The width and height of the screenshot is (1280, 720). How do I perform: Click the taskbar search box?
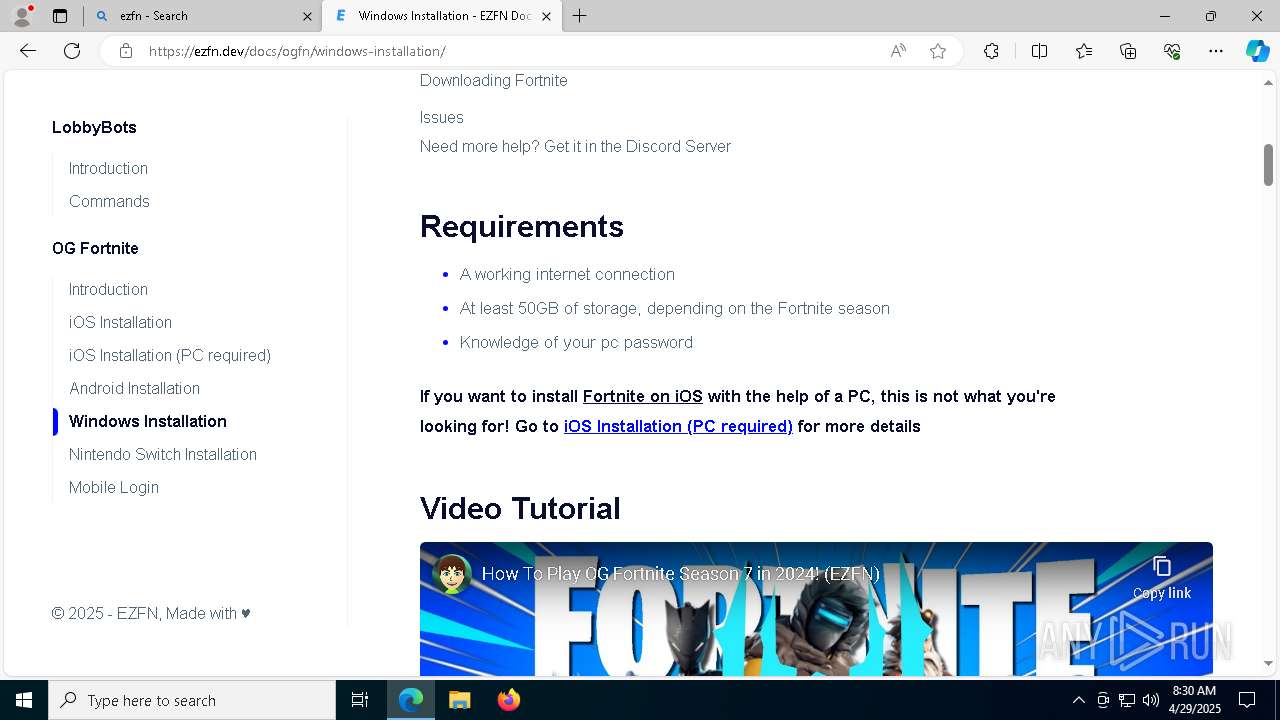[x=192, y=700]
